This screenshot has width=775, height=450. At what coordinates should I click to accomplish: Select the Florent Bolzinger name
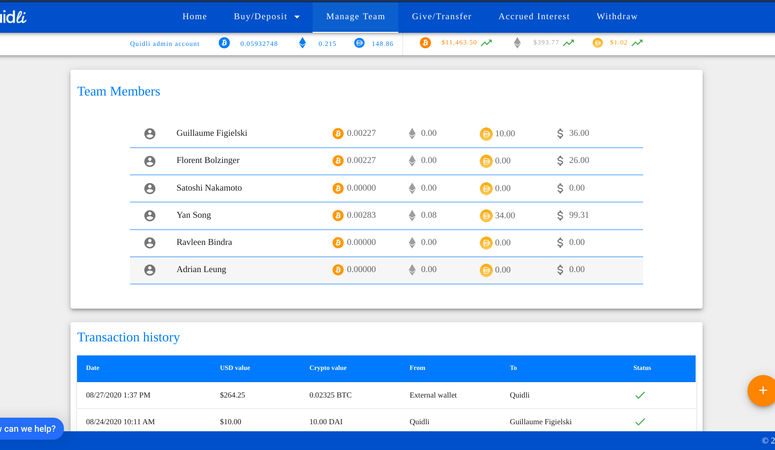(x=208, y=160)
